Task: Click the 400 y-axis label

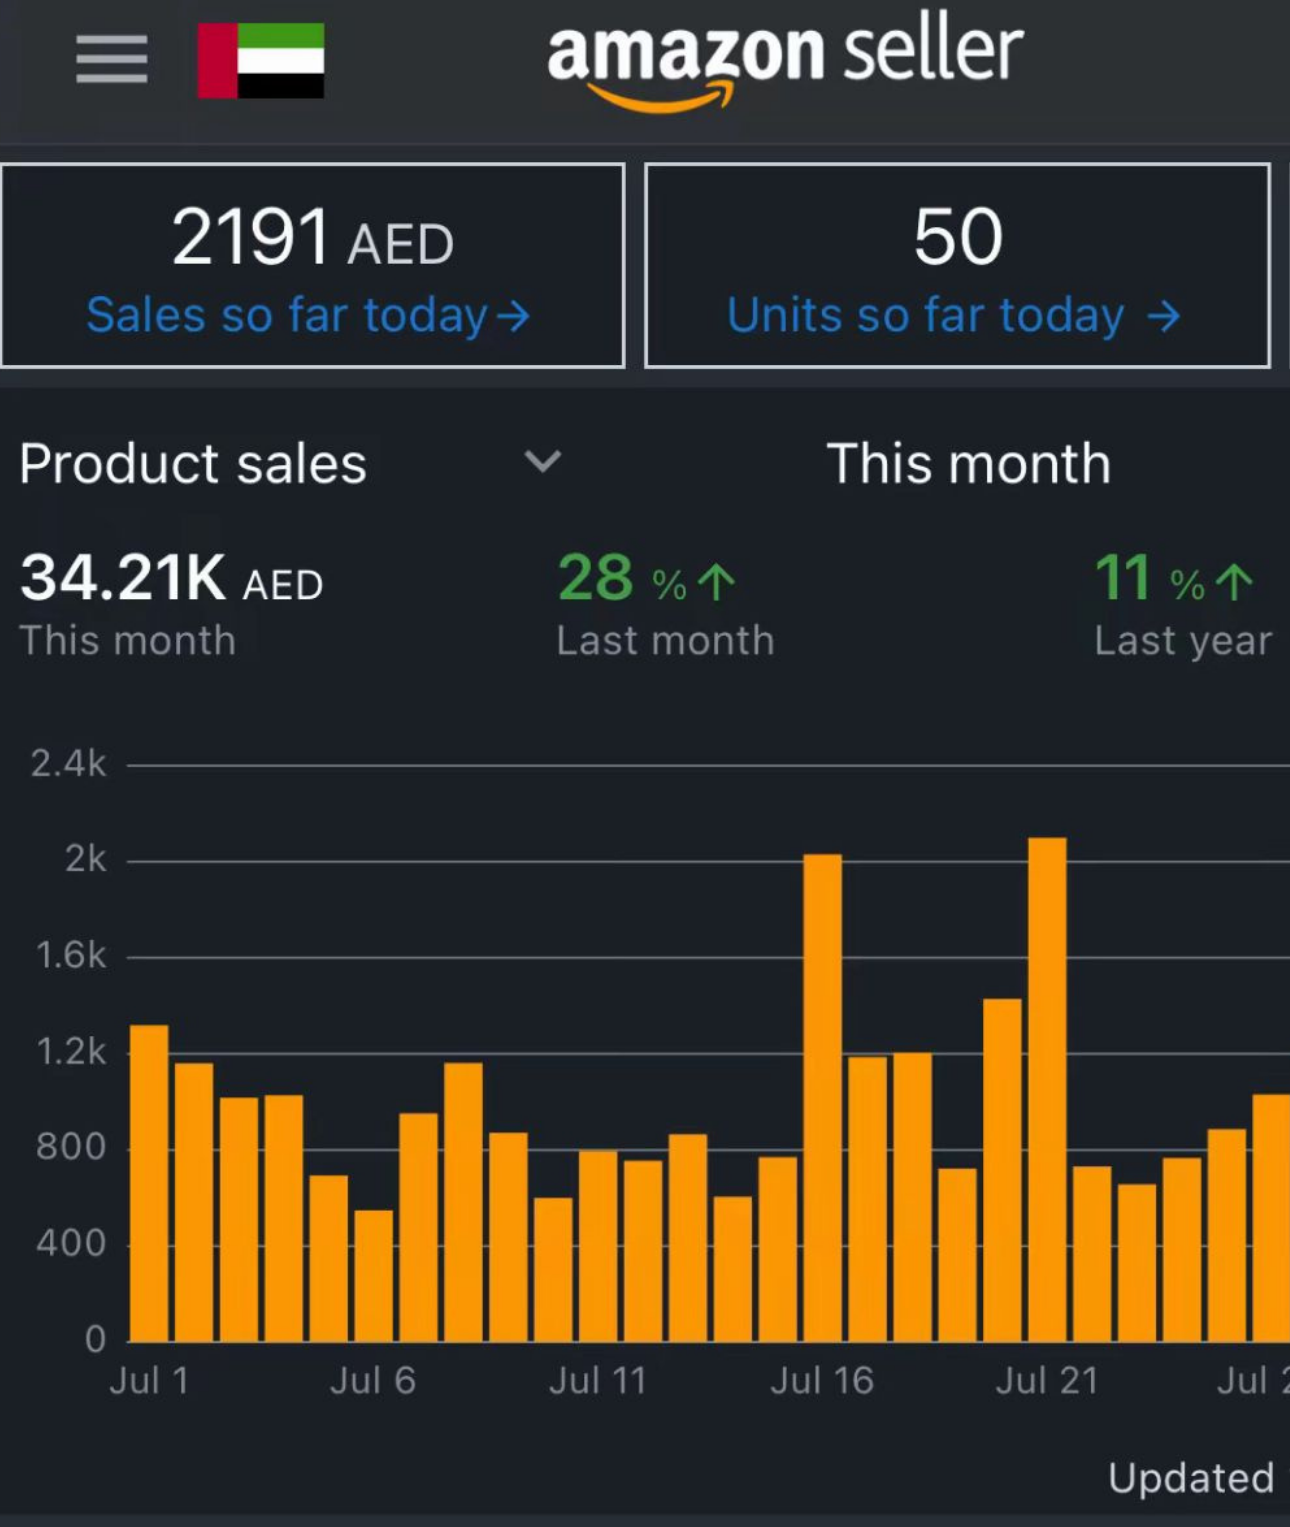Action: click(x=70, y=1244)
